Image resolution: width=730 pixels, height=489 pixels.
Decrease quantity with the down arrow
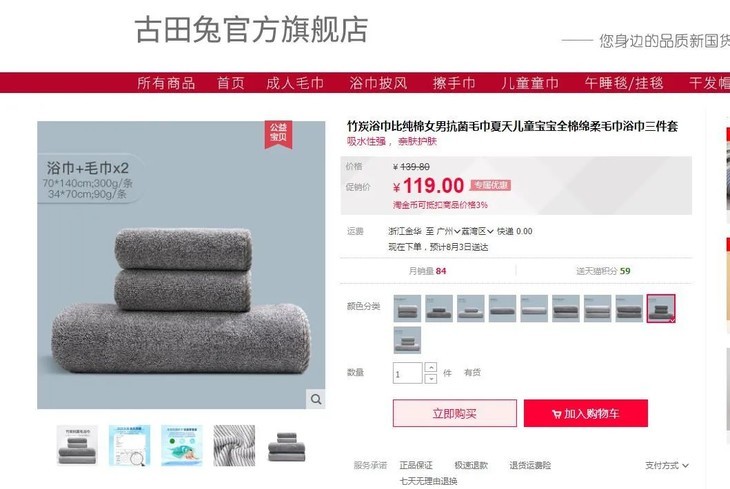(x=431, y=378)
